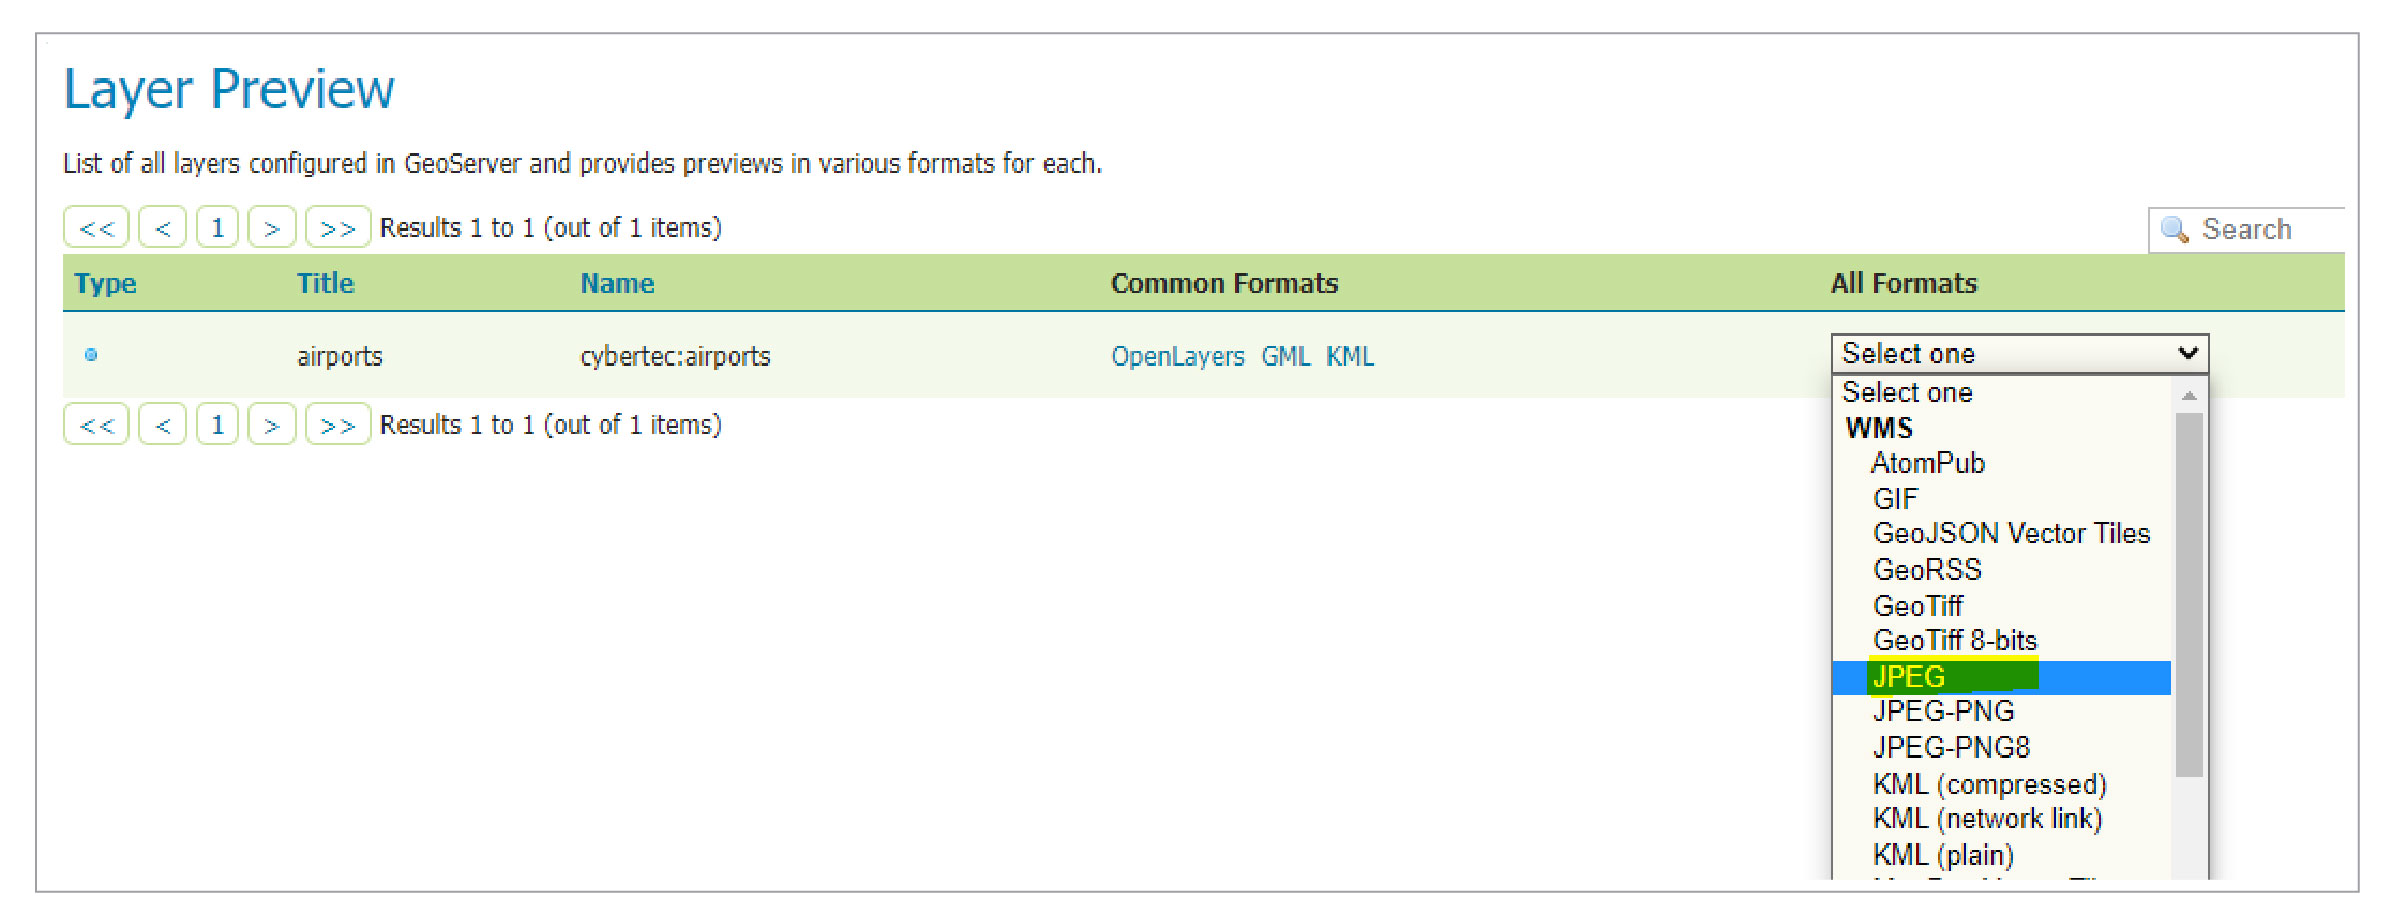Select JPEG from the format list
The image size is (2388, 917).
point(1910,677)
